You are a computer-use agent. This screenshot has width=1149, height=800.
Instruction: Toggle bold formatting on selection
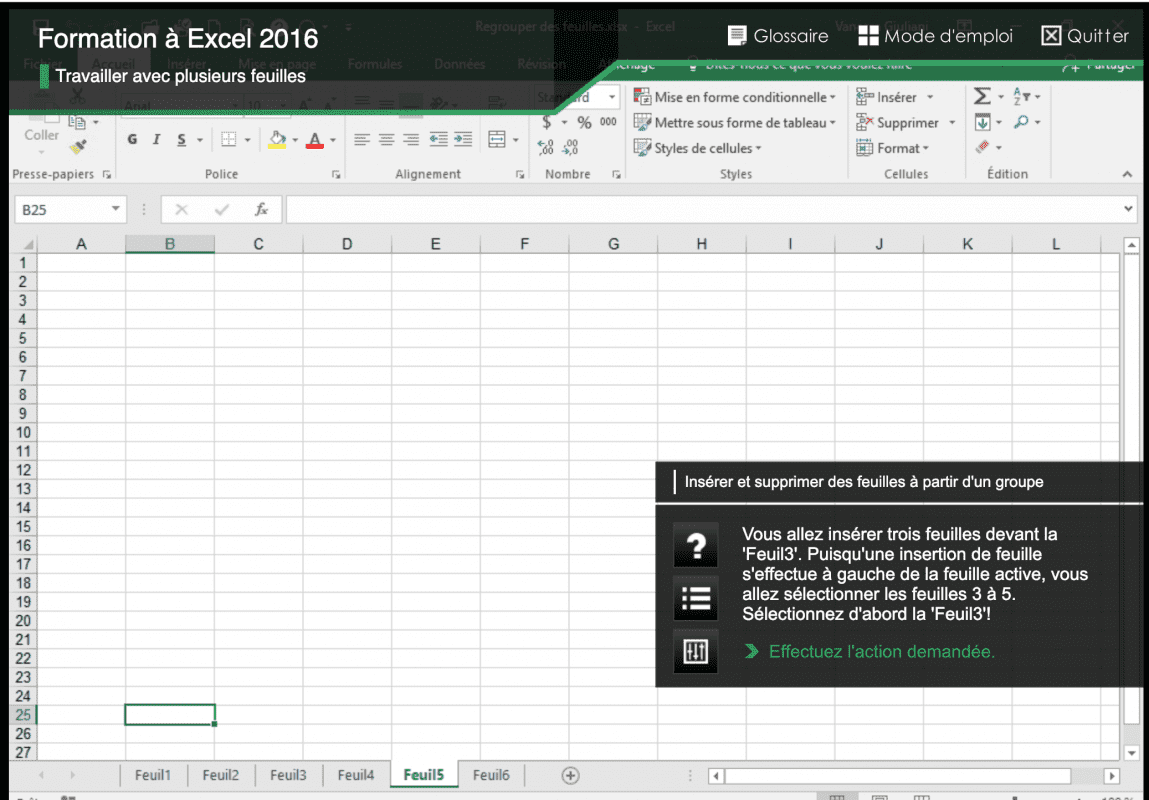tap(131, 140)
